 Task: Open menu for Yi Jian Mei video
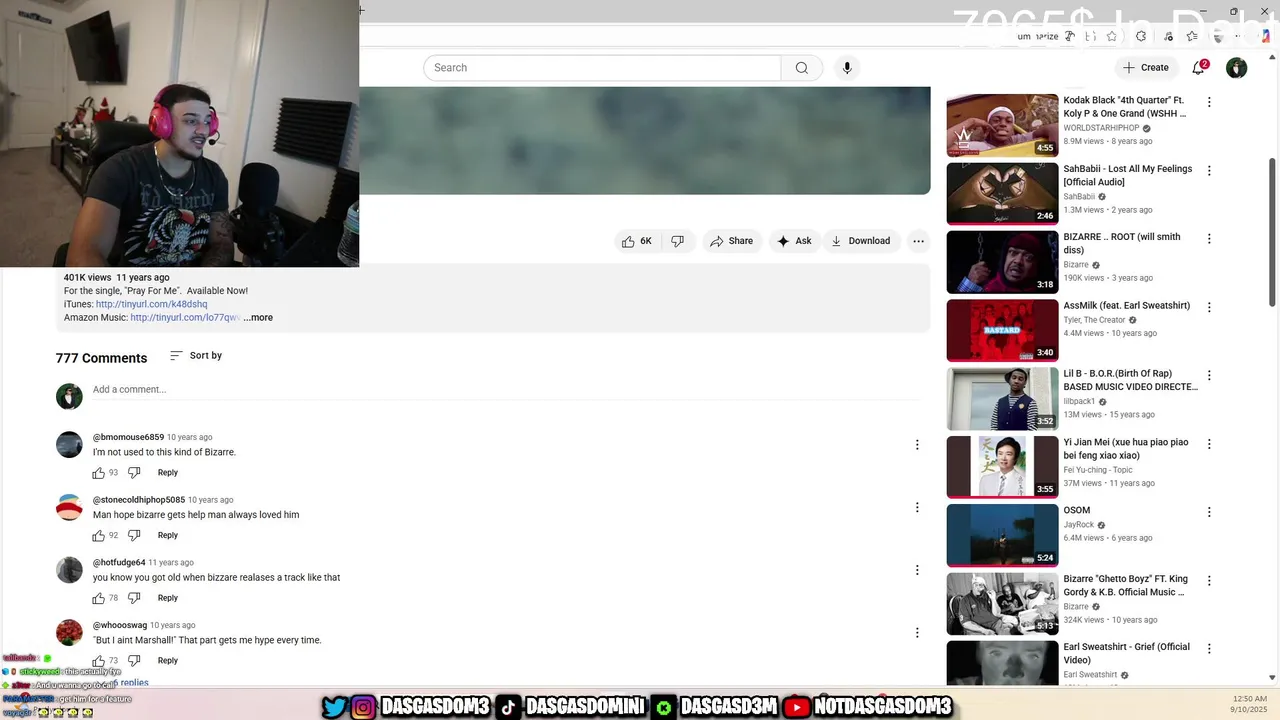(1209, 444)
